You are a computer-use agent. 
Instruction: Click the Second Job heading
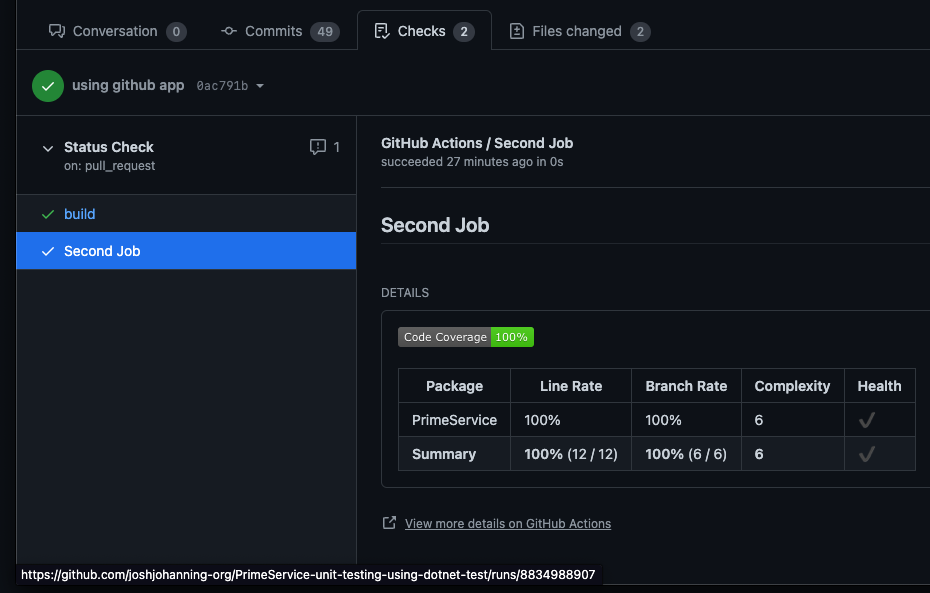pos(435,225)
